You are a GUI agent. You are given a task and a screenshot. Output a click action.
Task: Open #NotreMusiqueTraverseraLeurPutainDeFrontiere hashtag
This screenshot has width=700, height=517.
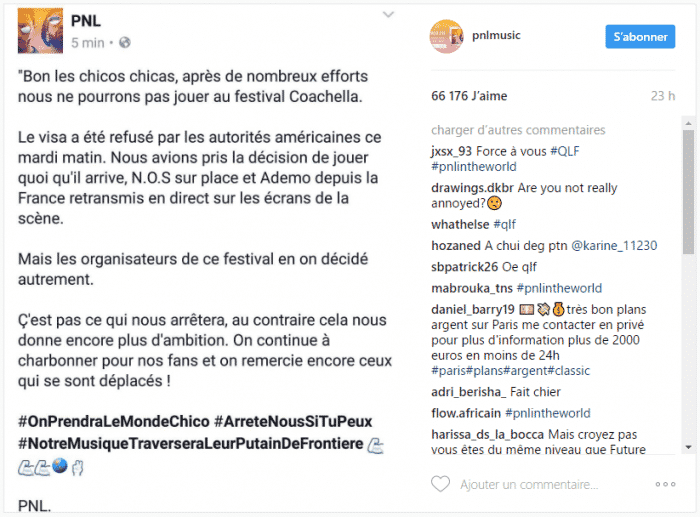191,444
